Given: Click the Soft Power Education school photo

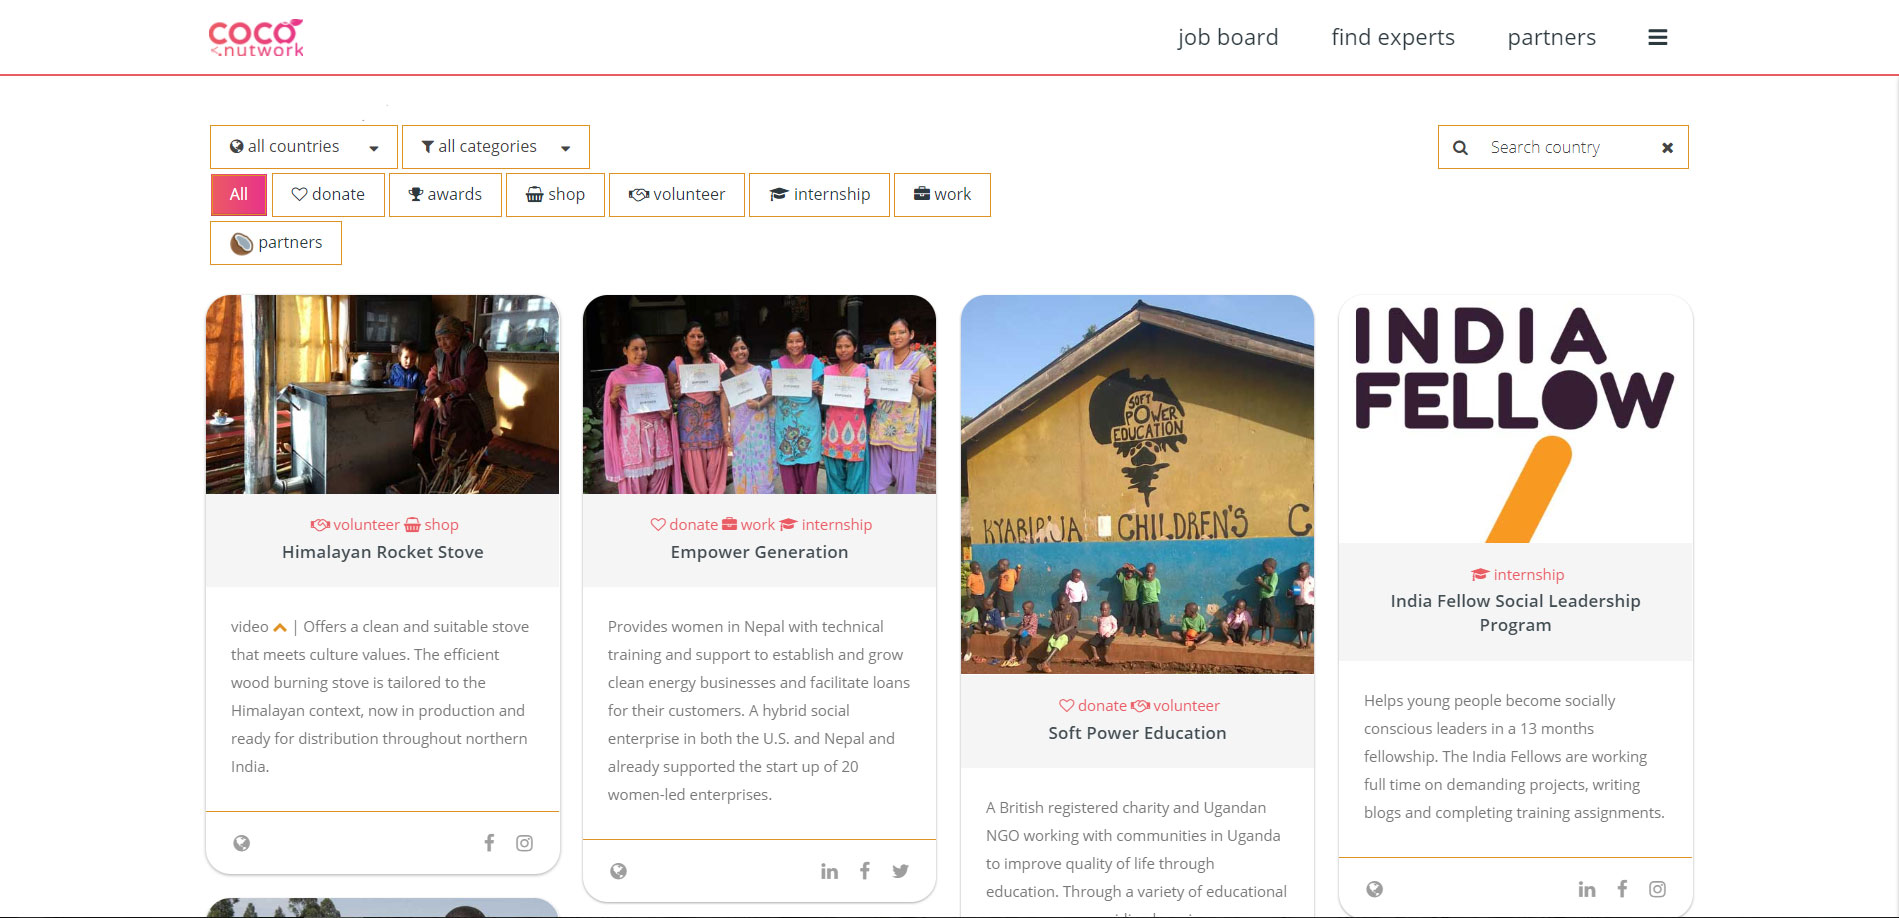Looking at the screenshot, I should click(x=1137, y=484).
